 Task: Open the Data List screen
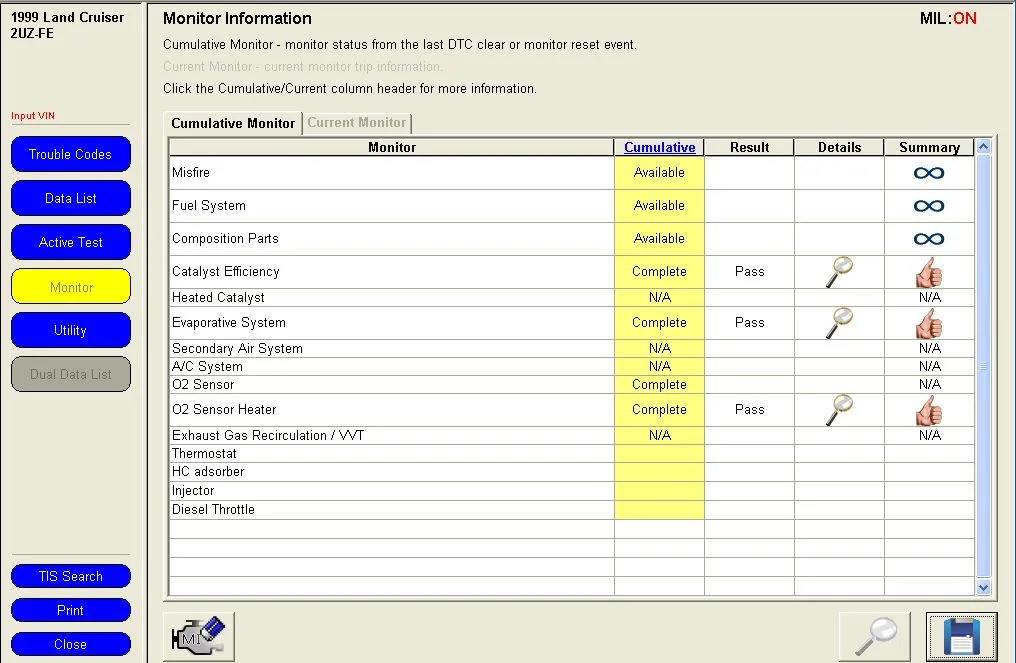click(x=71, y=198)
